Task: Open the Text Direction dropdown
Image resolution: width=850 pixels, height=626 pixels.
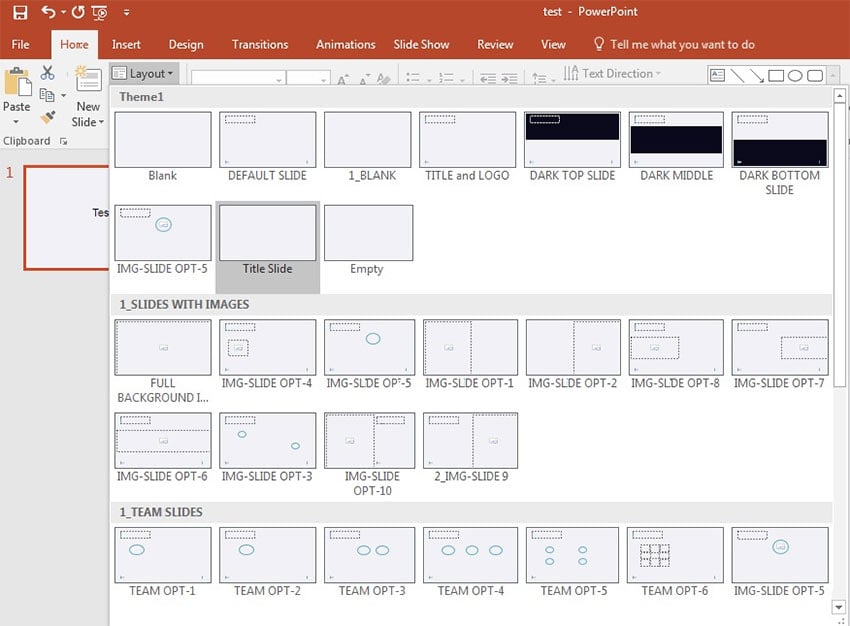Action: pyautogui.click(x=615, y=74)
